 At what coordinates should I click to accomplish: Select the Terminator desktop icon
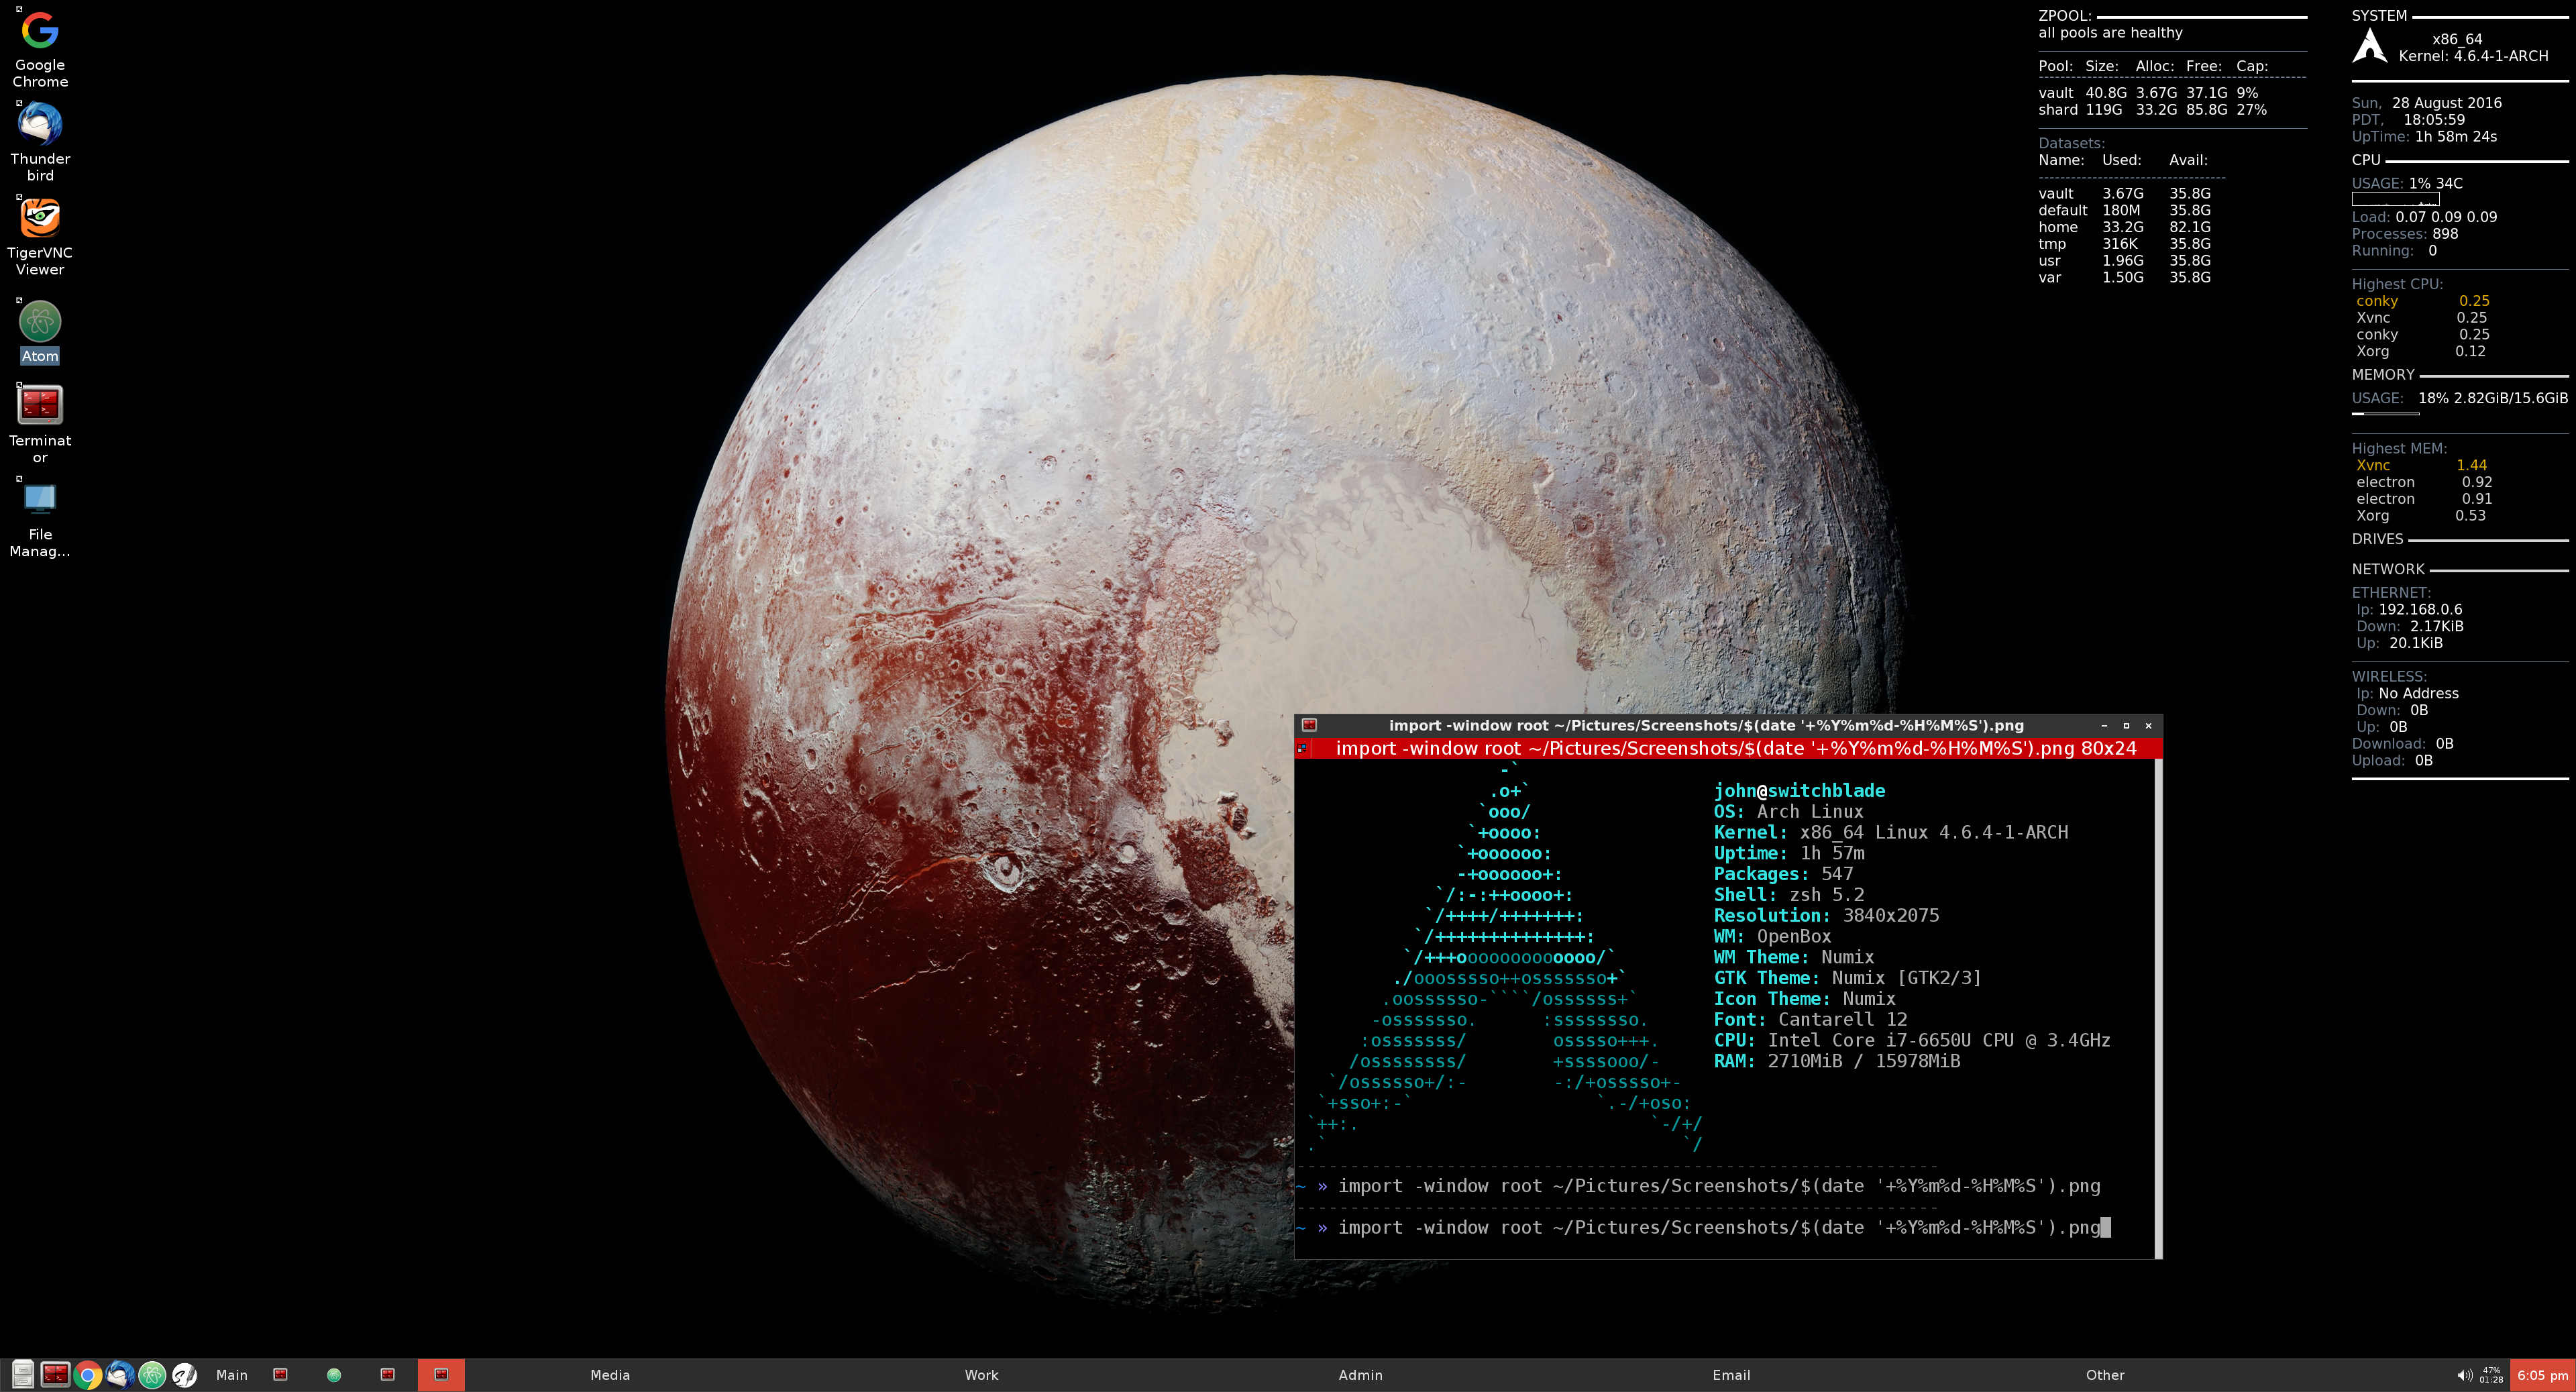(x=40, y=424)
